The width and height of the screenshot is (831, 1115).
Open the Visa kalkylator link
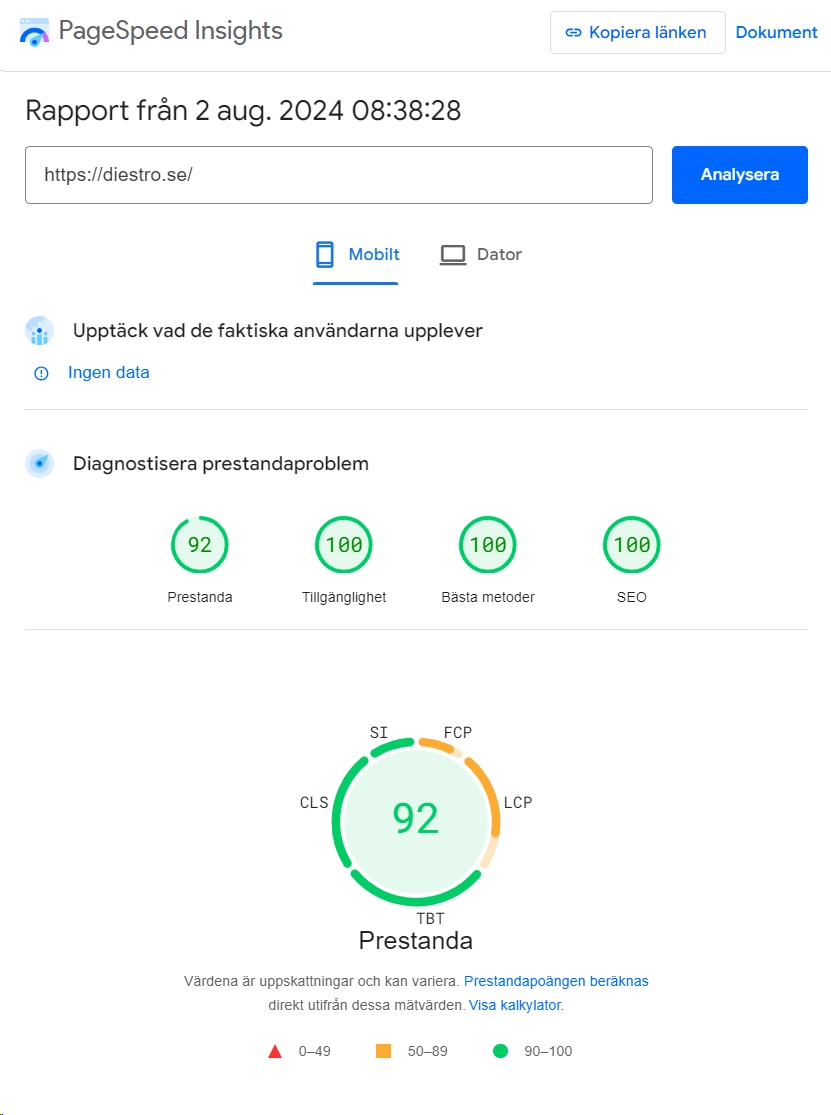point(515,1005)
